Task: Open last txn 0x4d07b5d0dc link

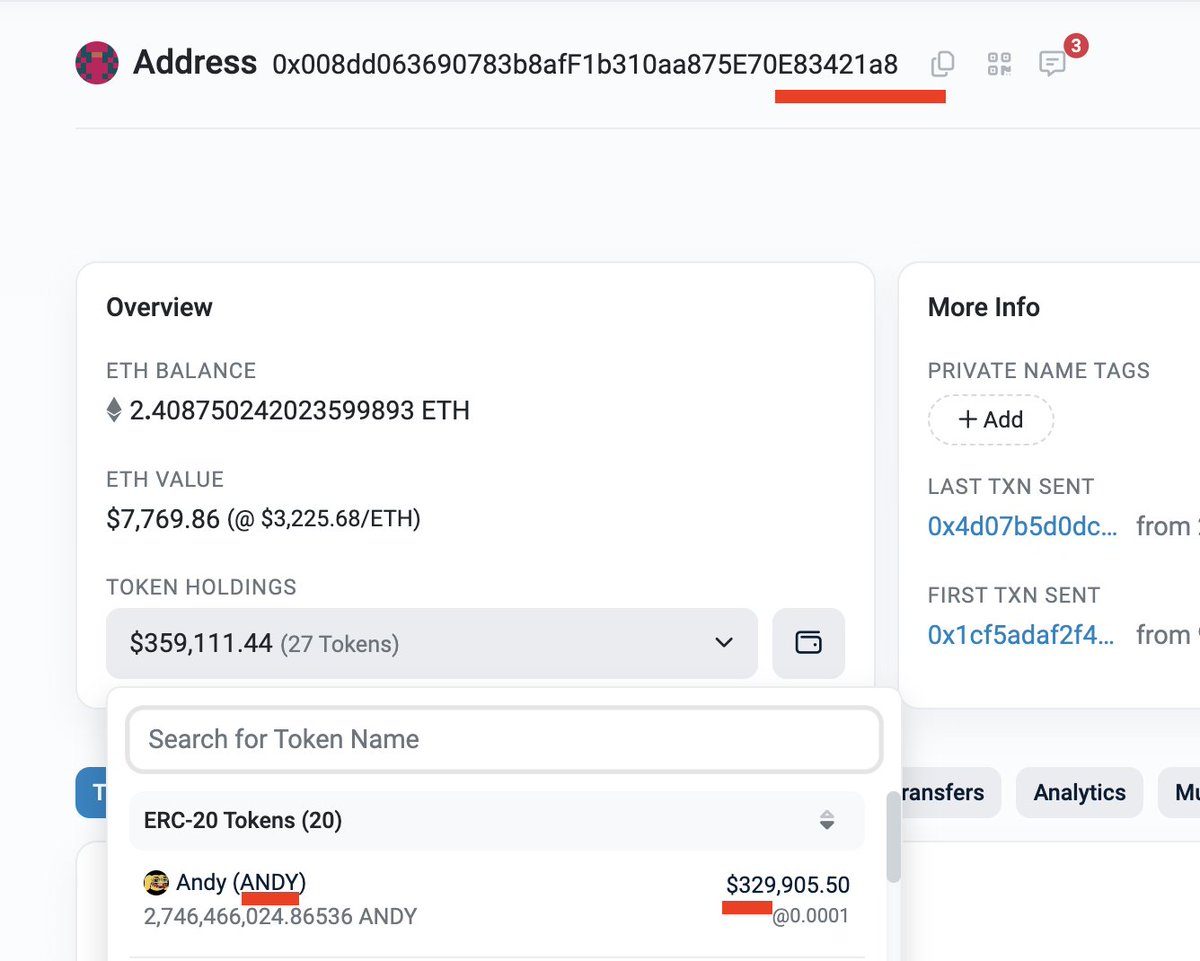Action: 1022,526
